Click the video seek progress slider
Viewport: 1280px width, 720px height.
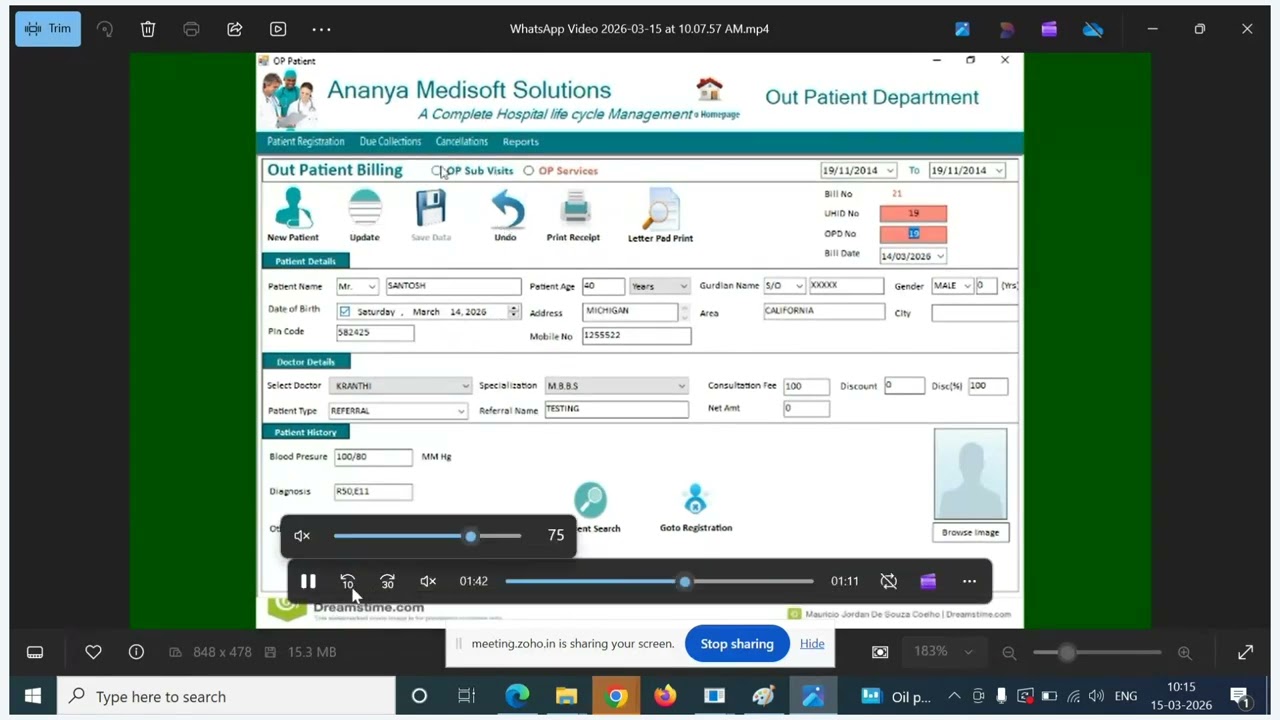click(x=659, y=581)
